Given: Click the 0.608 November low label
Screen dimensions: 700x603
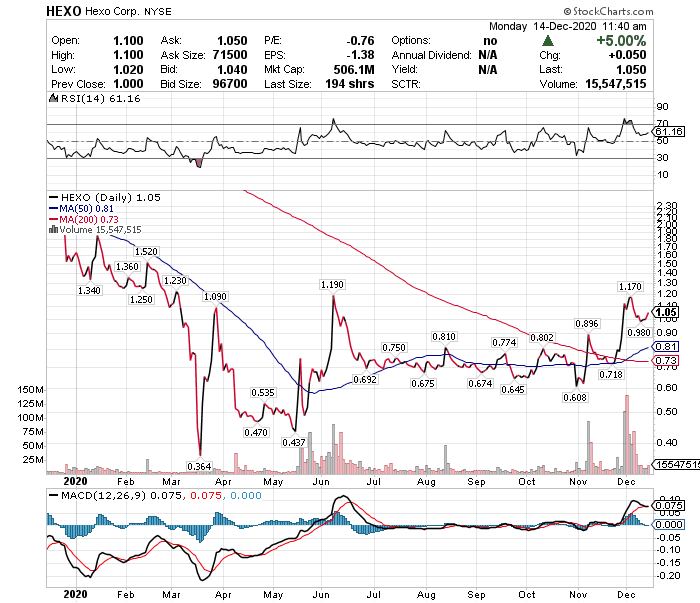Looking at the screenshot, I should point(575,398).
